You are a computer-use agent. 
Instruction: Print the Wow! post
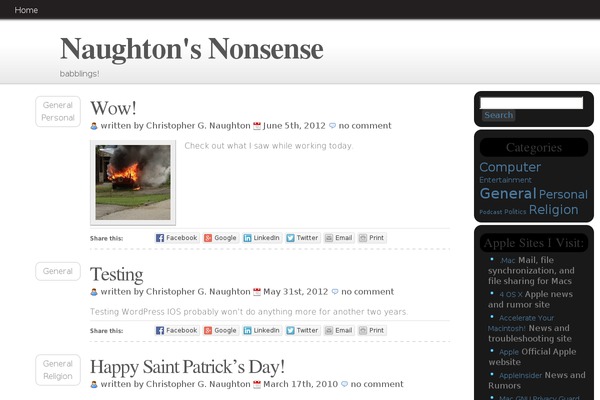[372, 238]
